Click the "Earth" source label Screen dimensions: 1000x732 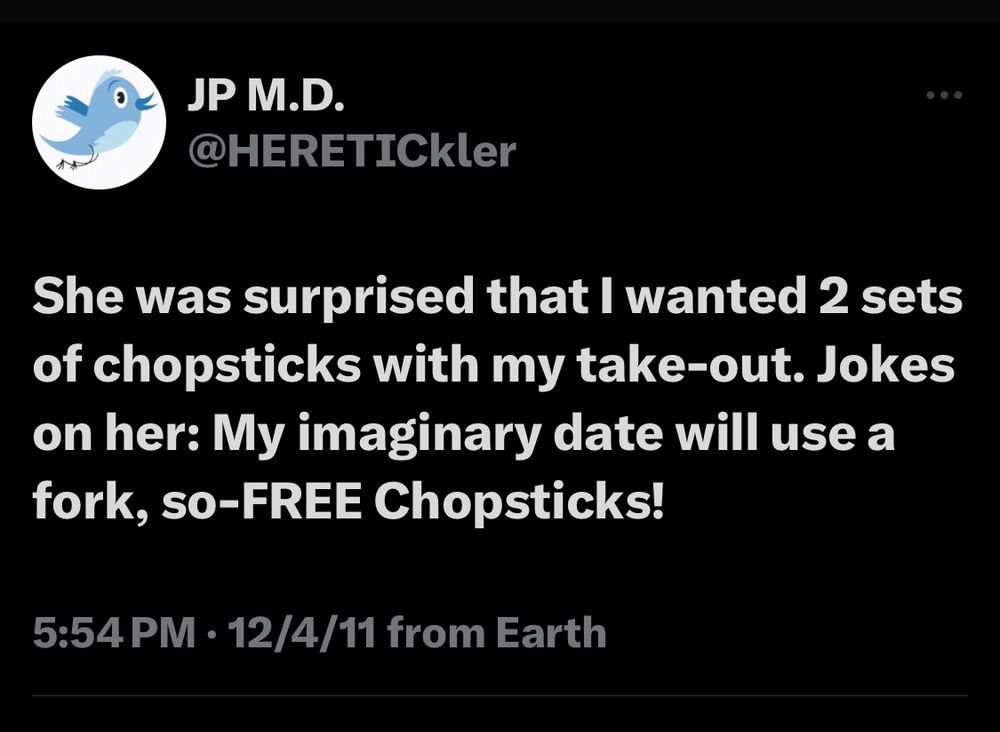click(x=551, y=633)
